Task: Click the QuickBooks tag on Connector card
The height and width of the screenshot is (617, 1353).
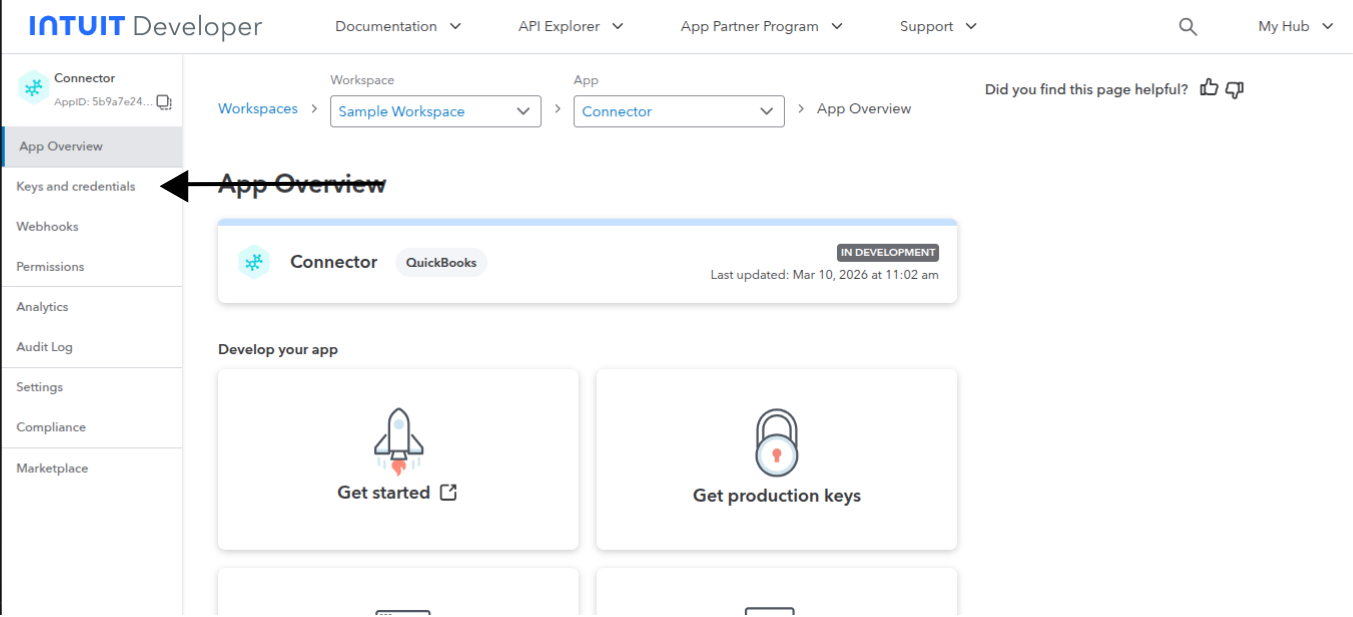Action: pos(441,263)
